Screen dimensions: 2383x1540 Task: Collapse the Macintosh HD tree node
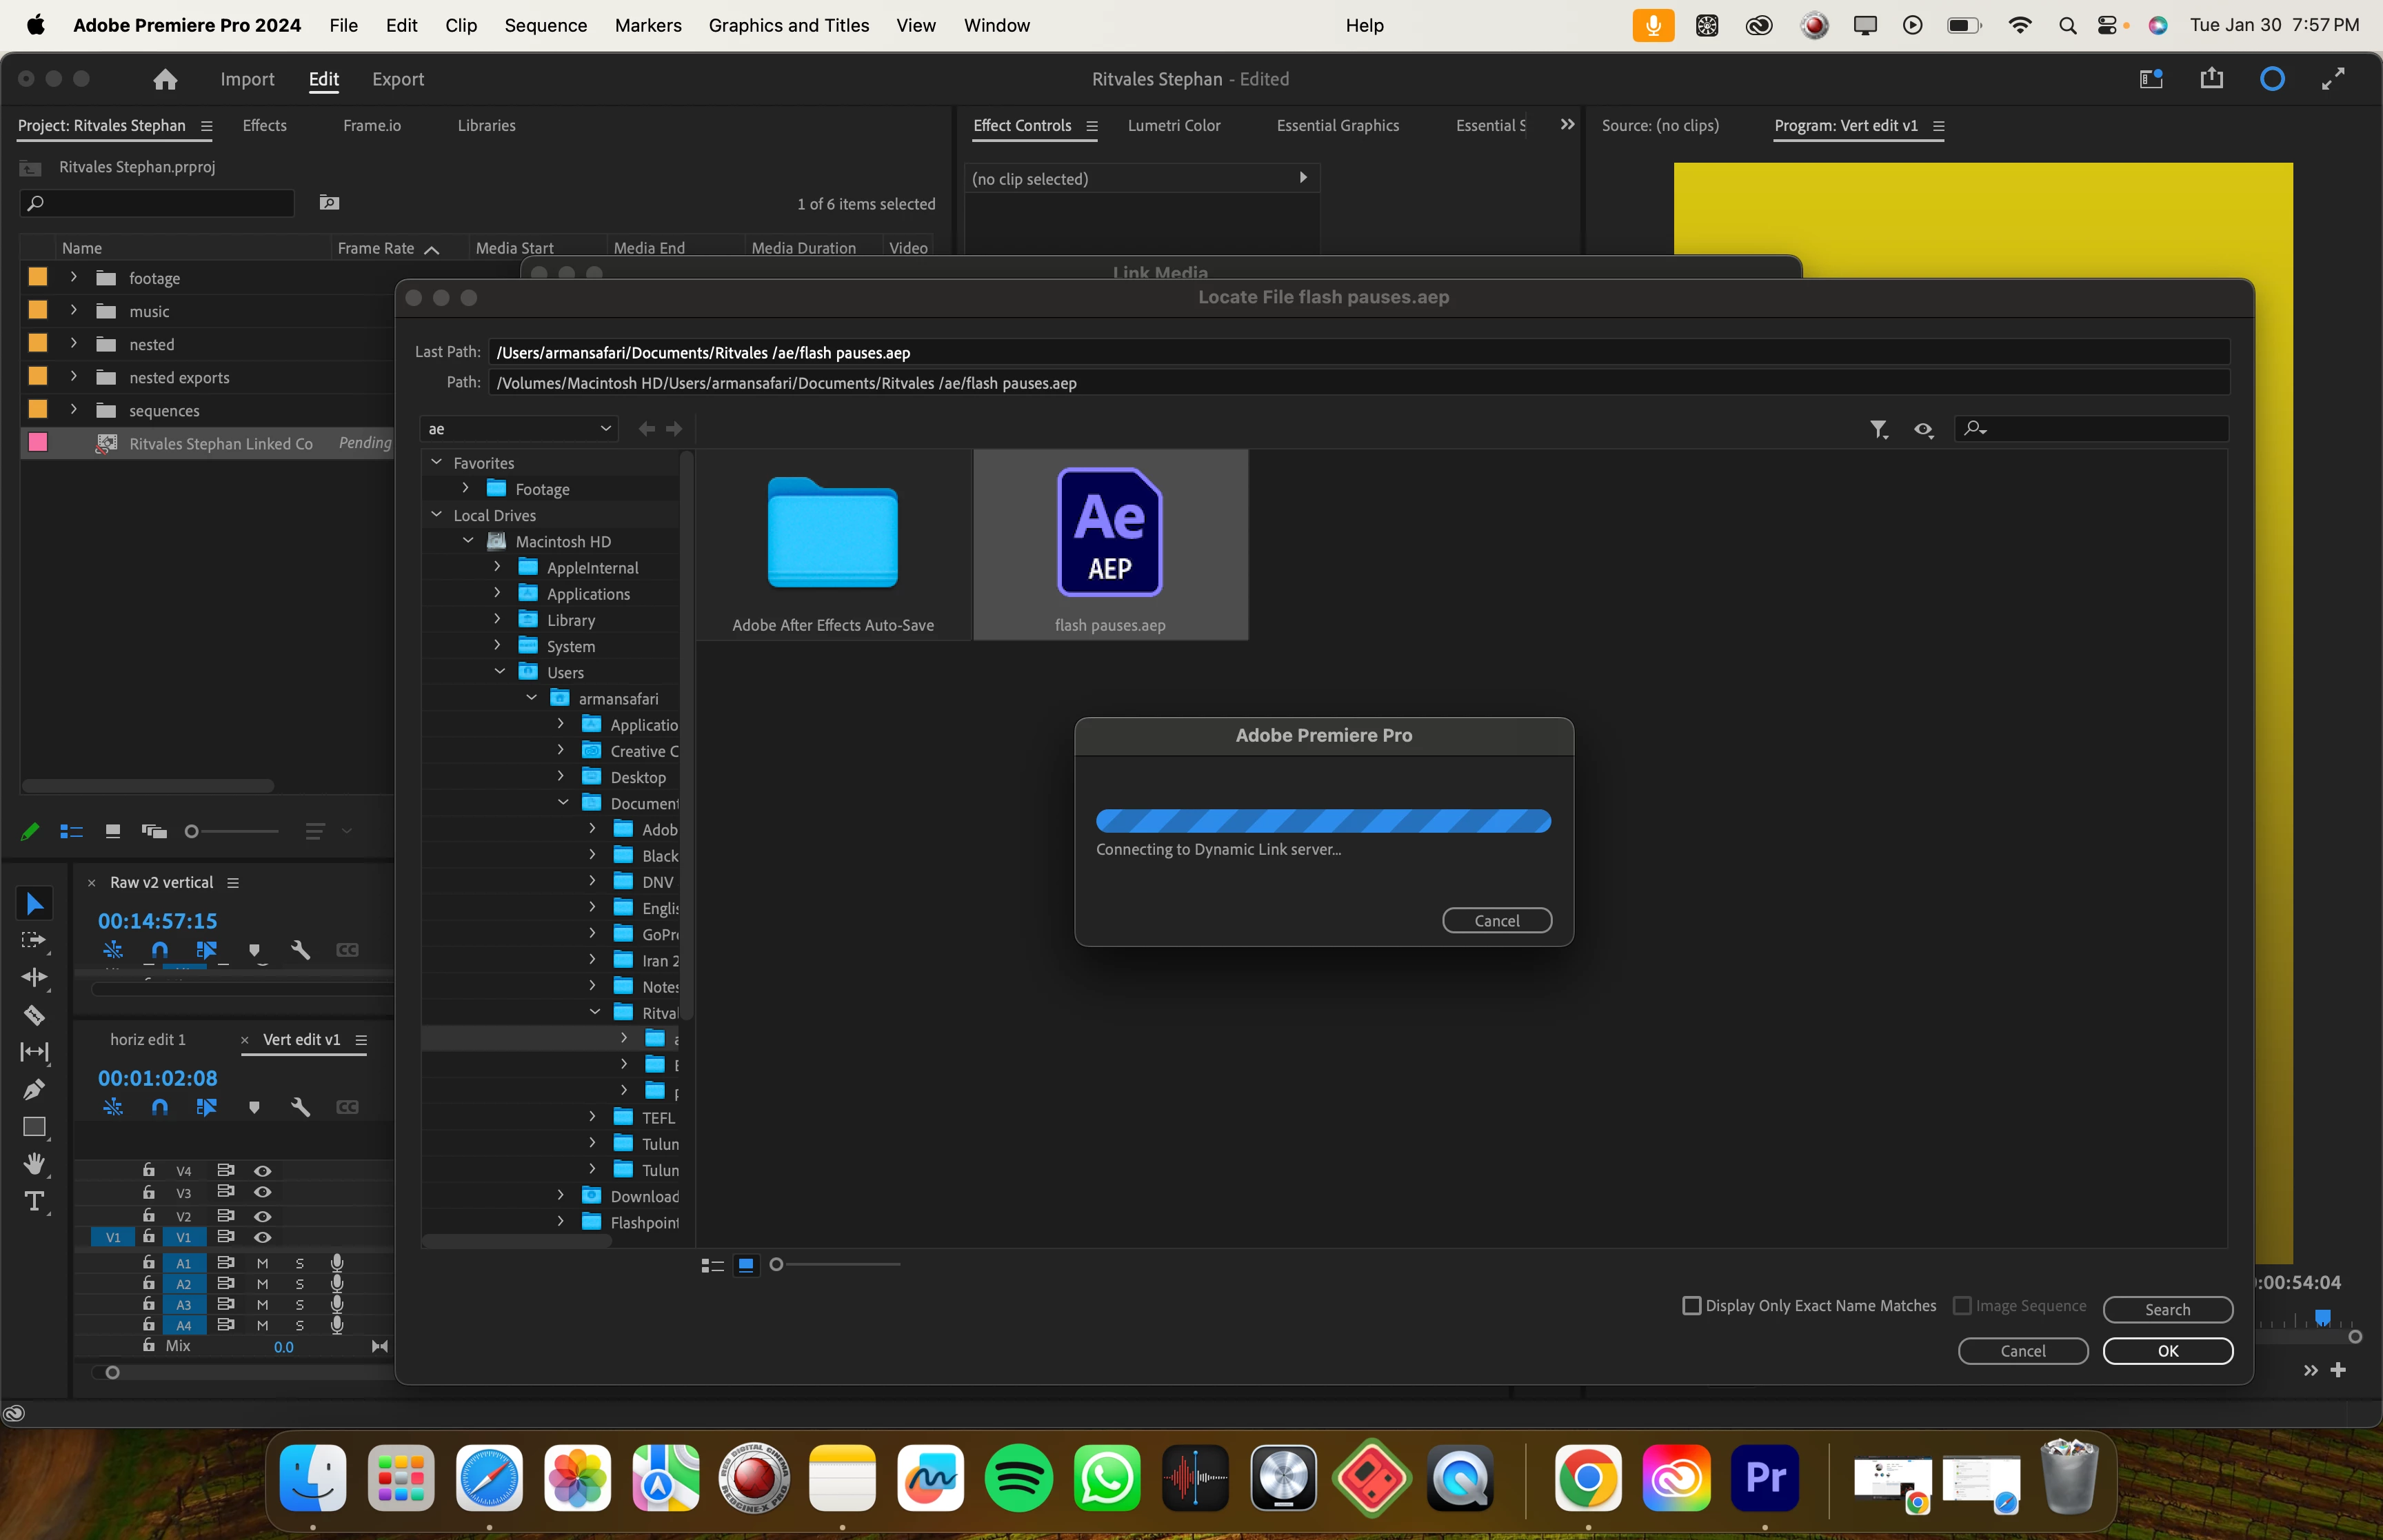pyautogui.click(x=468, y=541)
